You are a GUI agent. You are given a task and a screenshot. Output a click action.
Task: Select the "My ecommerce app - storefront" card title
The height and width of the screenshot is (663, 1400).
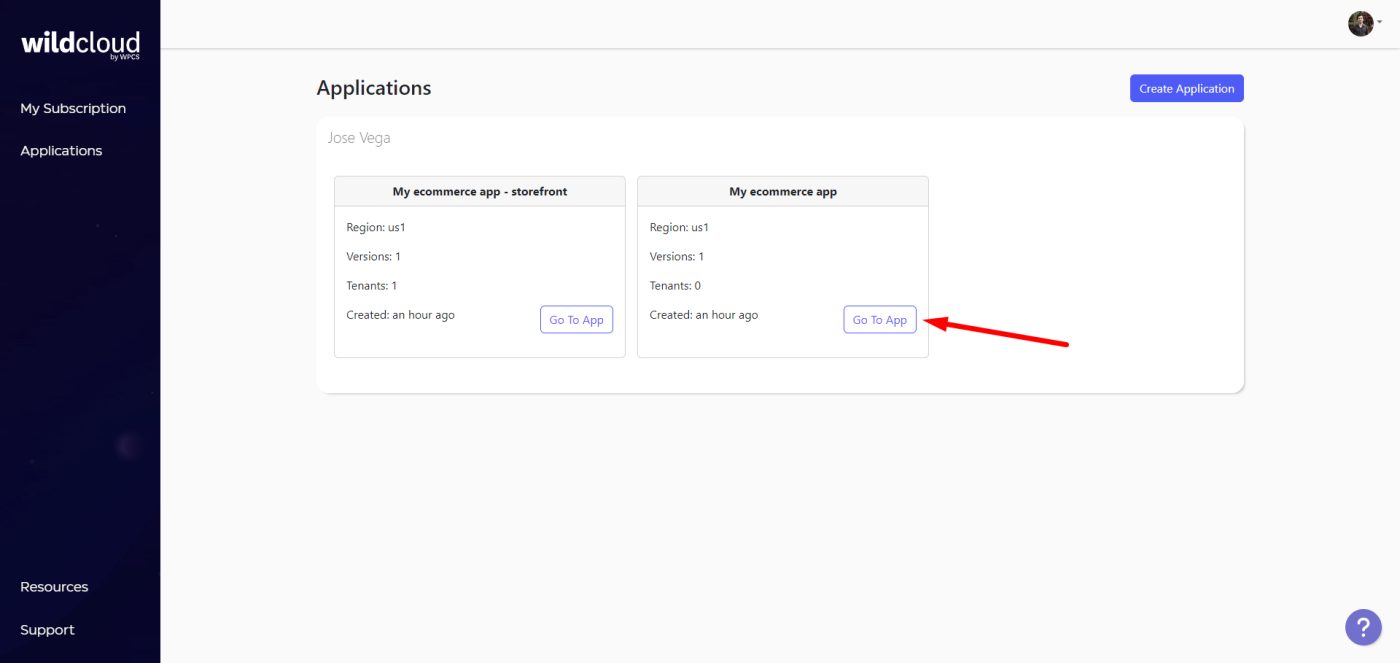click(480, 192)
